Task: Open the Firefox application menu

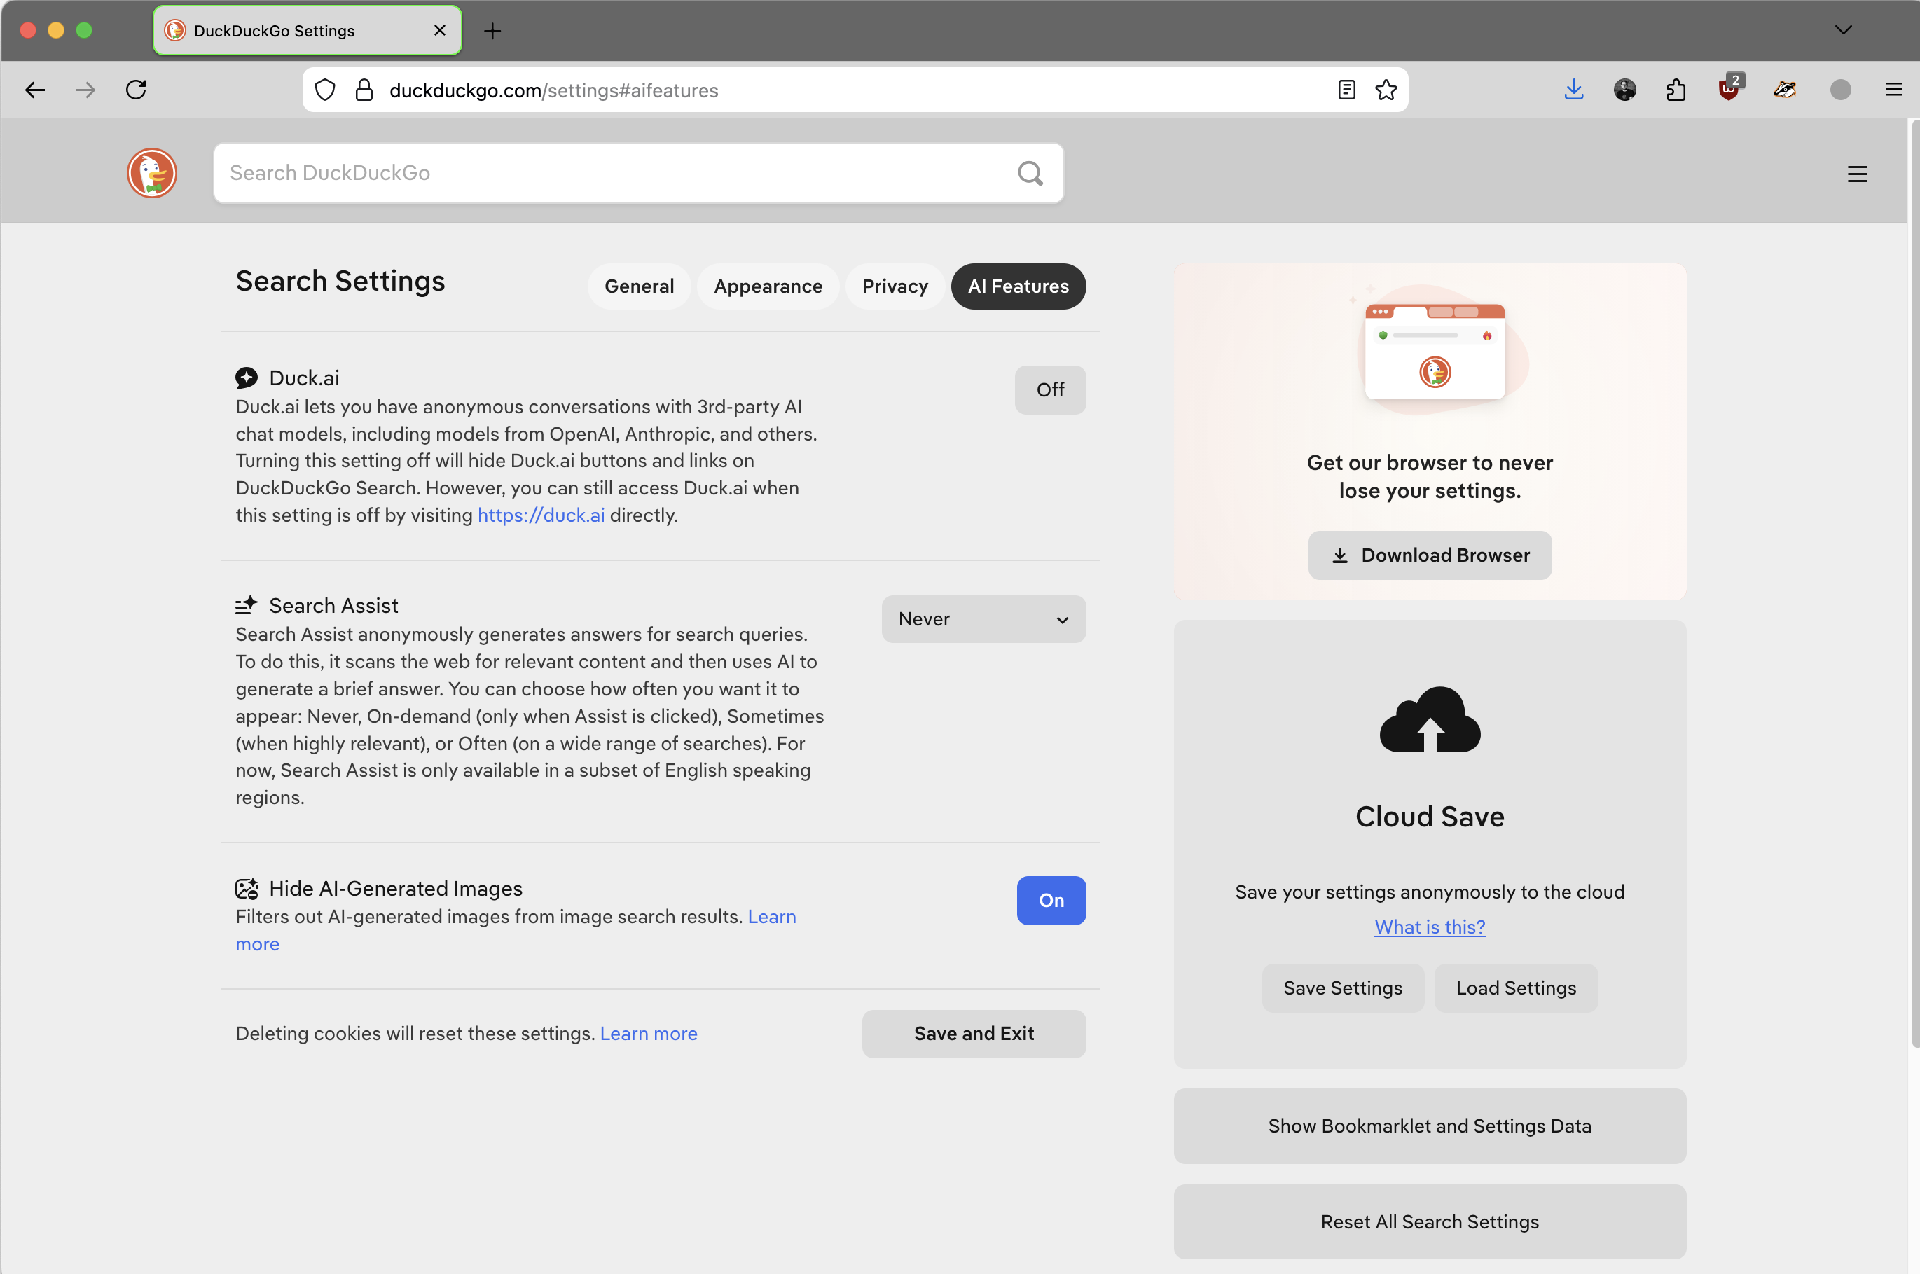Action: pyautogui.click(x=1894, y=89)
